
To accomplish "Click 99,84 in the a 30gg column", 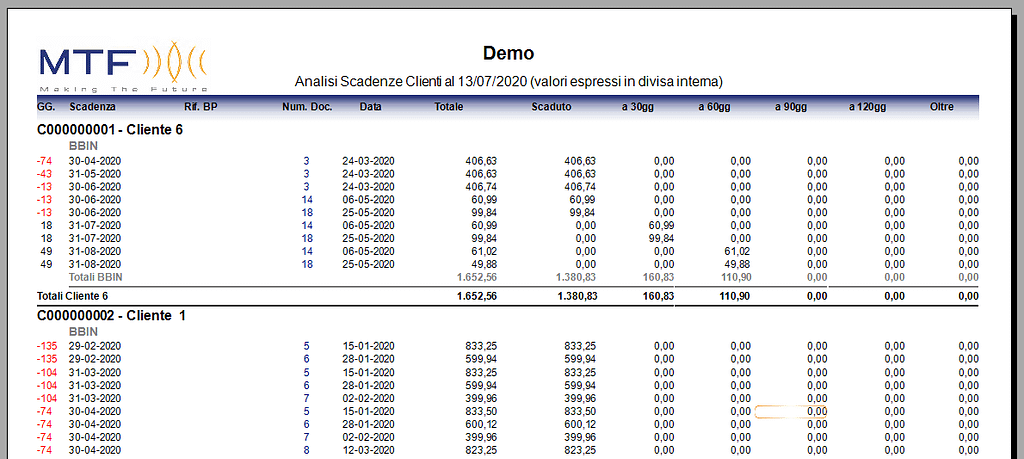I will click(x=660, y=238).
